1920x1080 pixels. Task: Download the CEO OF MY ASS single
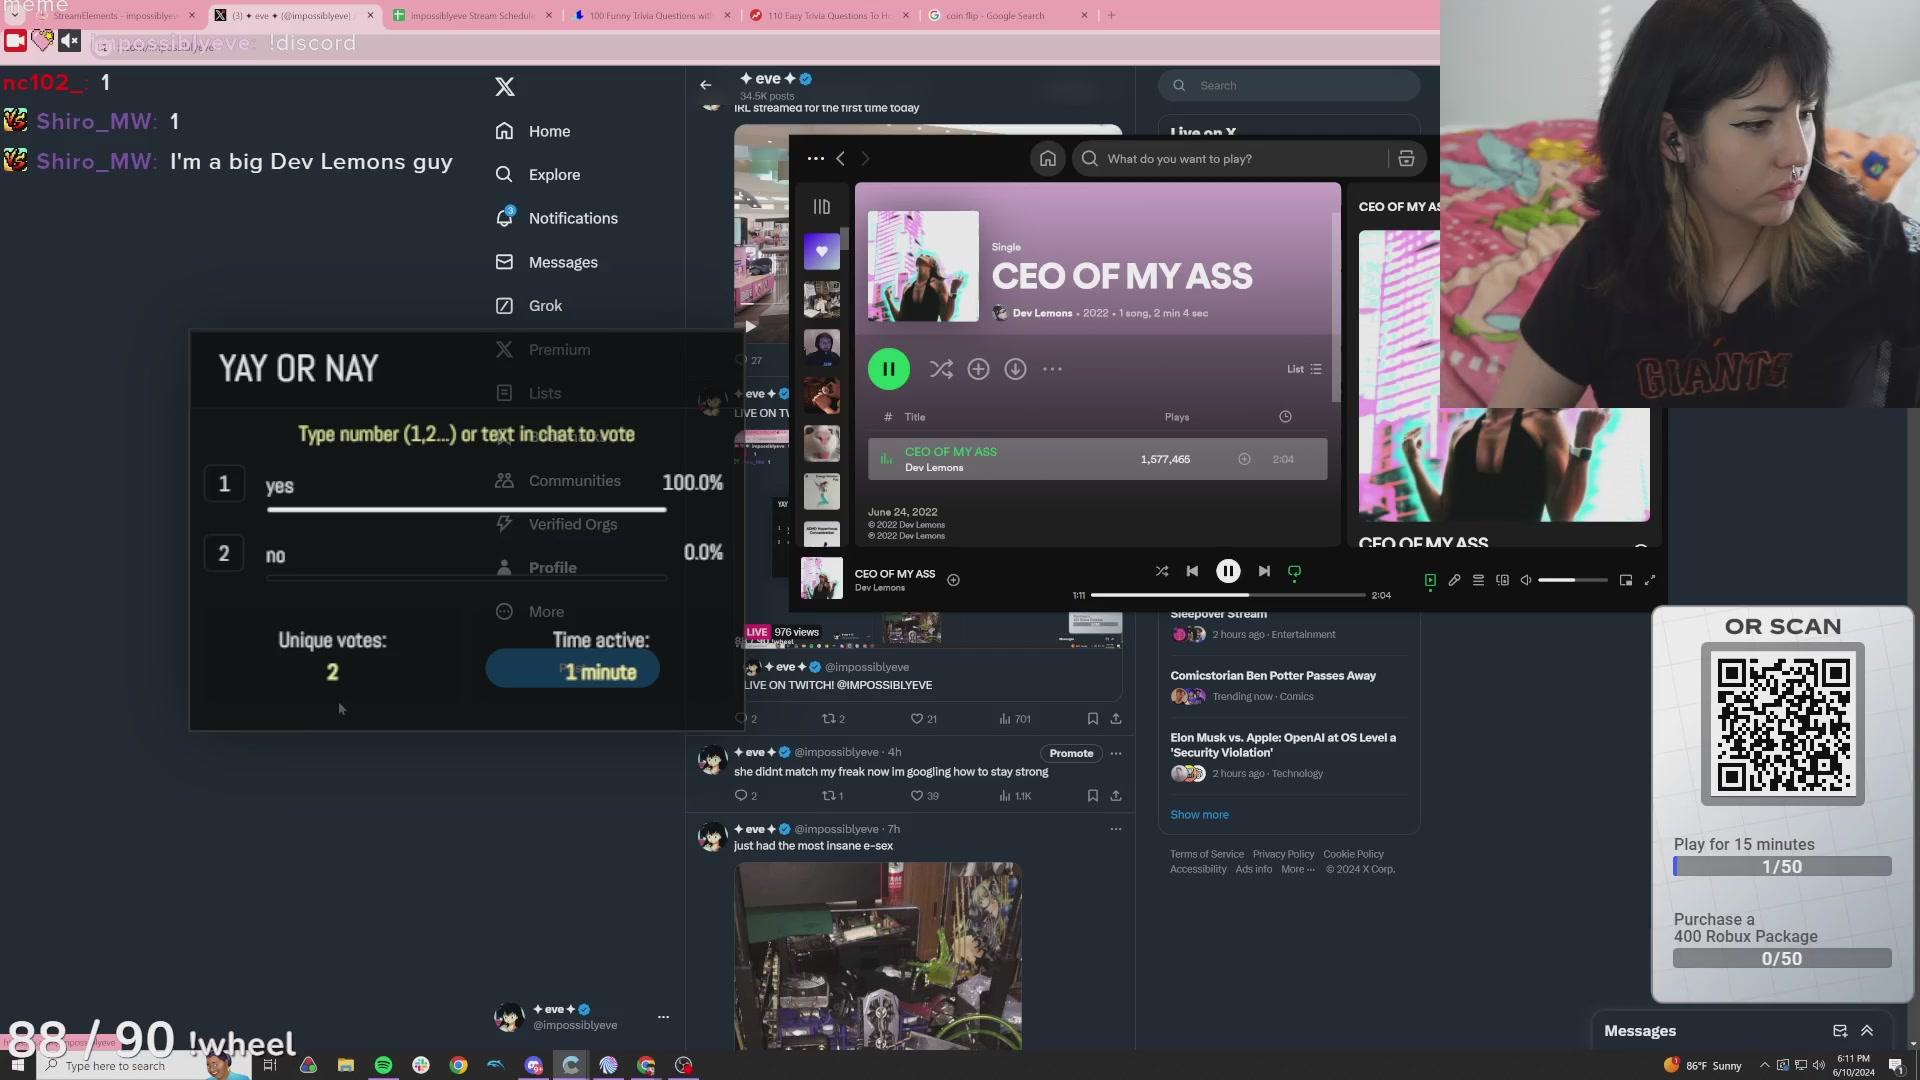coord(1015,369)
